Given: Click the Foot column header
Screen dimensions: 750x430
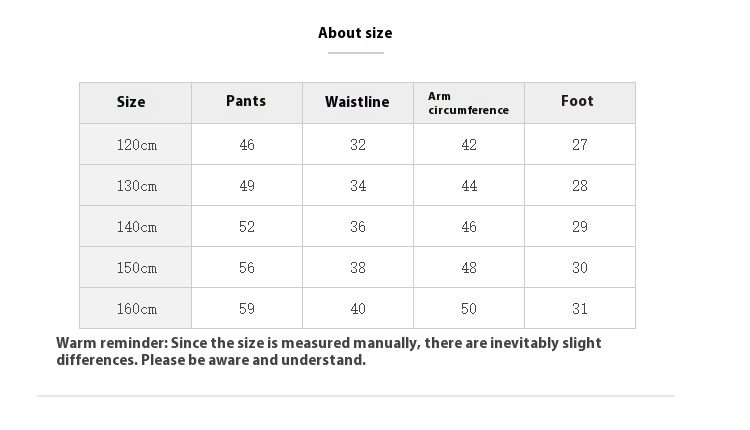Looking at the screenshot, I should pos(577,101).
